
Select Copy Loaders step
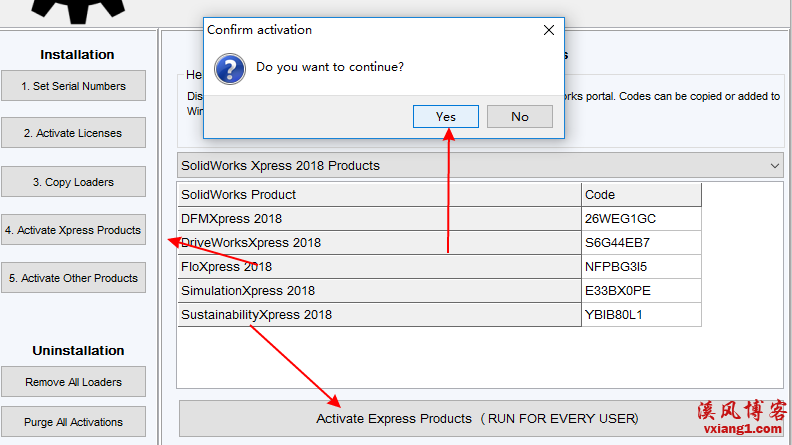73,182
